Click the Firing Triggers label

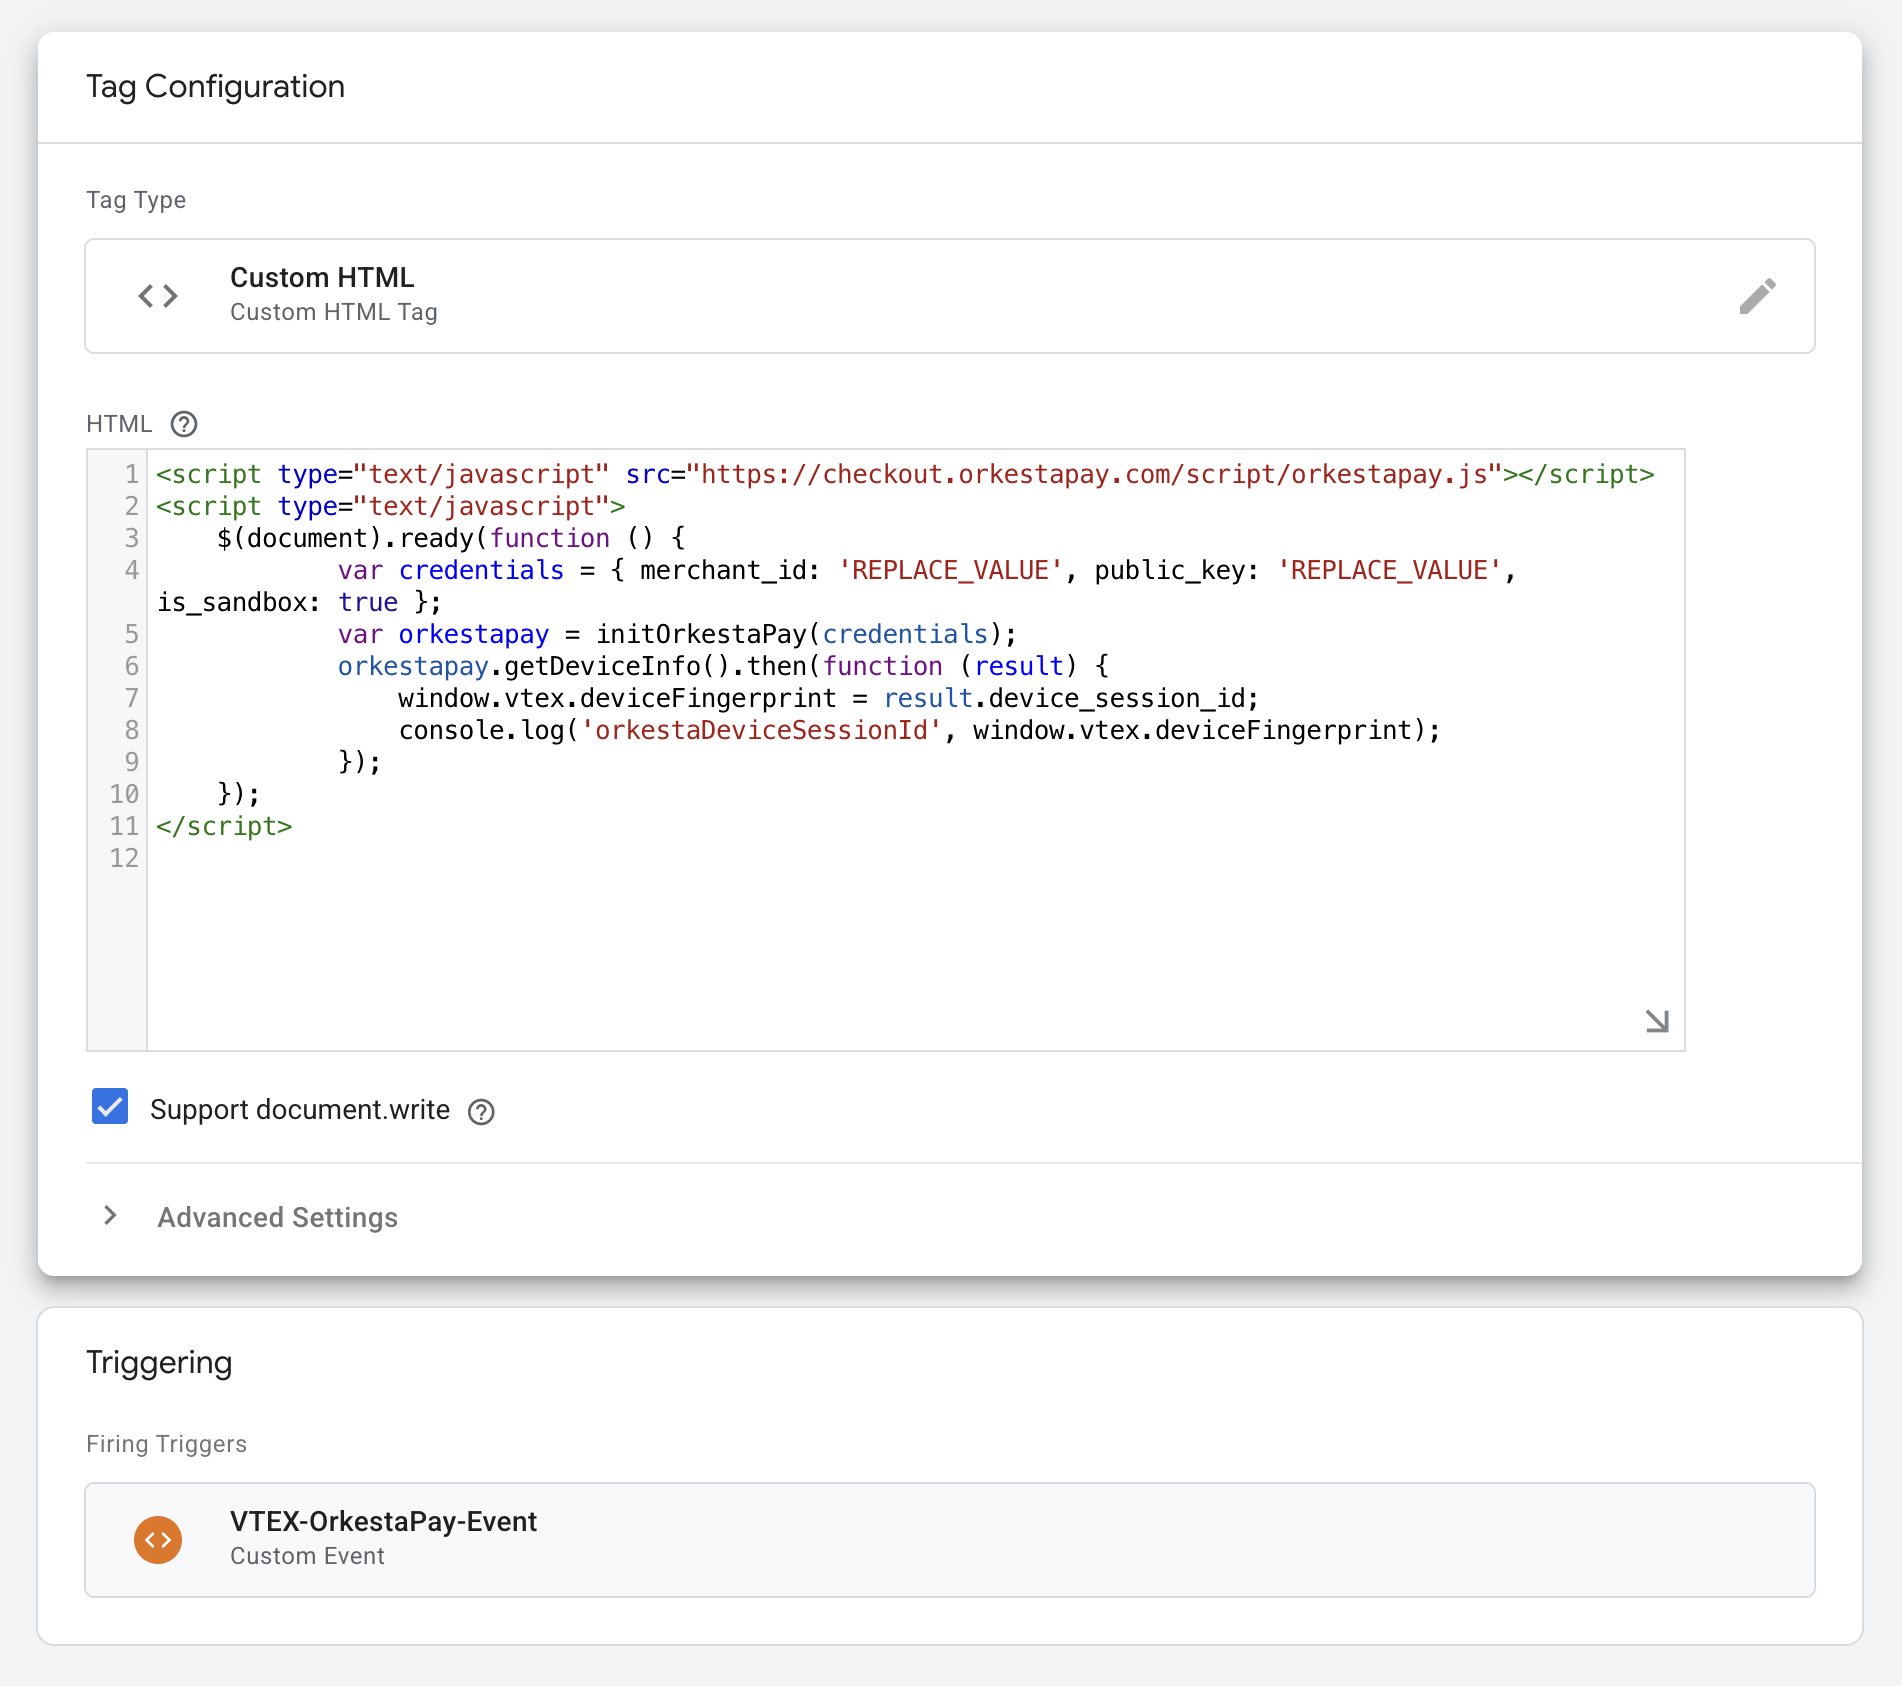point(166,1444)
